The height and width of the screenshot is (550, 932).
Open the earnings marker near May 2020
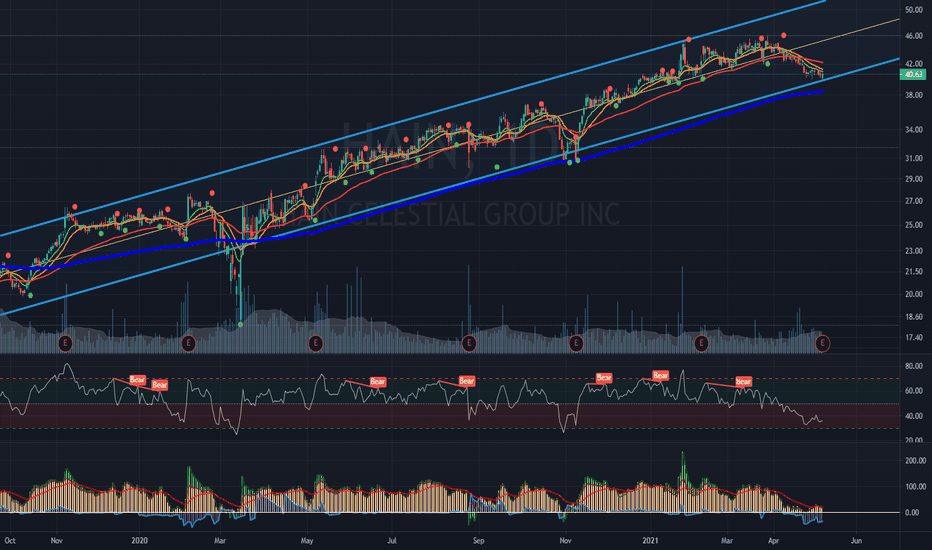pos(316,343)
